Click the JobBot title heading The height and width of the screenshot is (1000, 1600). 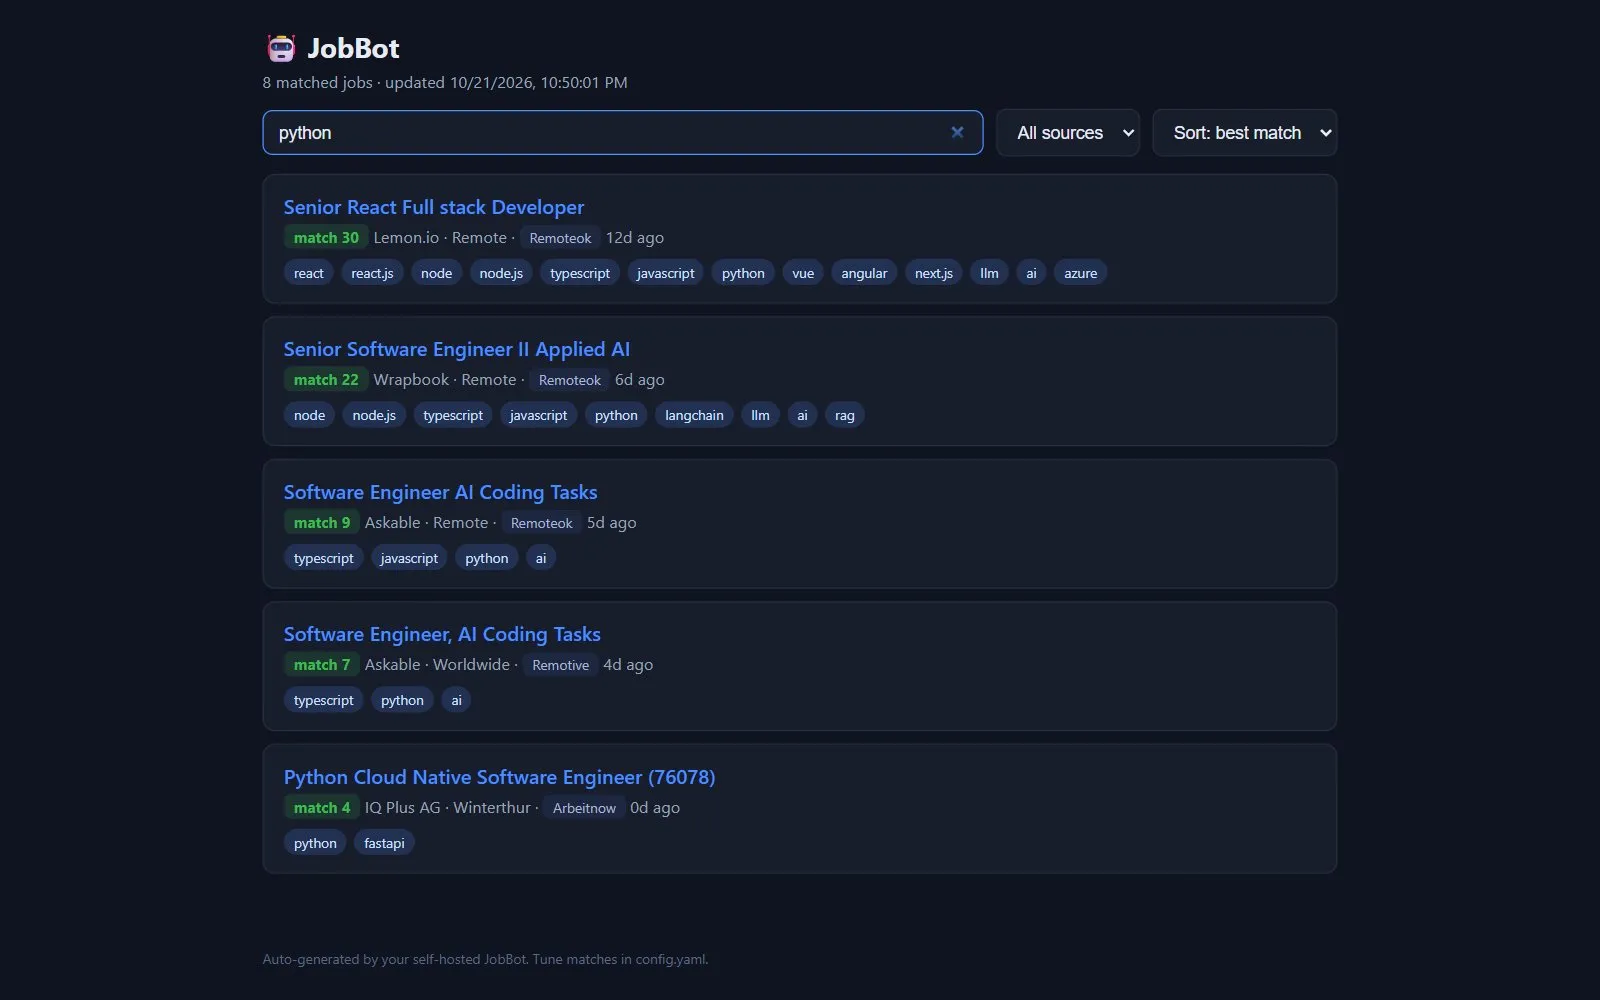tap(353, 48)
